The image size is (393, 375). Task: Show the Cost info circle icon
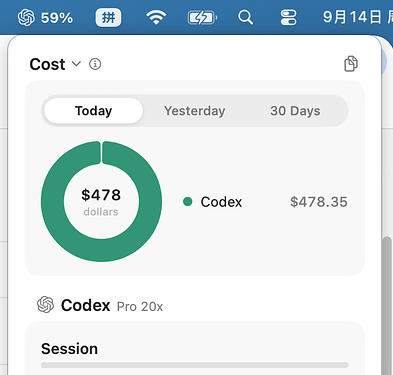95,64
